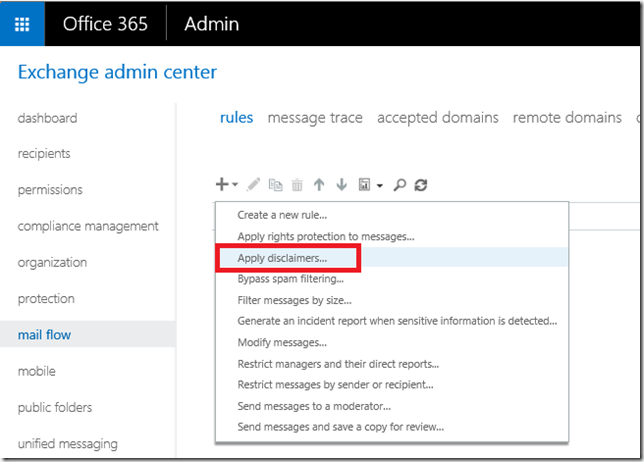Open the accepted domains tab
Screen dimensions: 644x462
coord(437,118)
